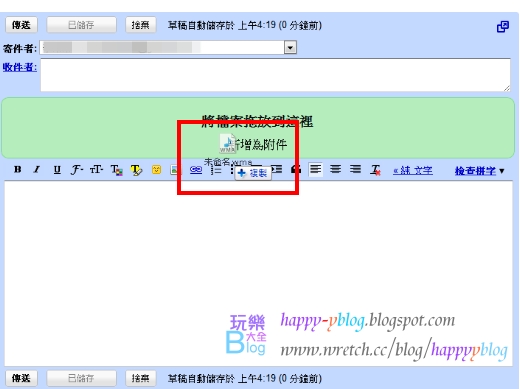Apply bold formatting with the B icon

18,170
